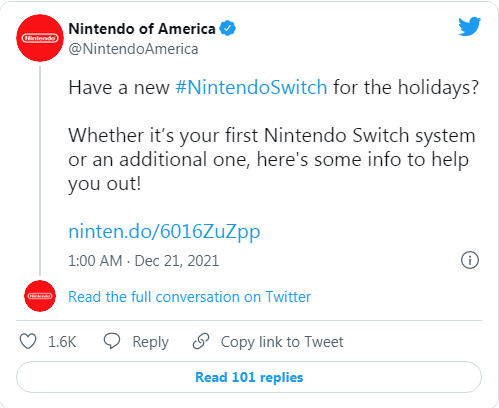This screenshot has height=408, width=499.
Task: Open the #NintendoSwitch hashtag
Action: click(251, 87)
